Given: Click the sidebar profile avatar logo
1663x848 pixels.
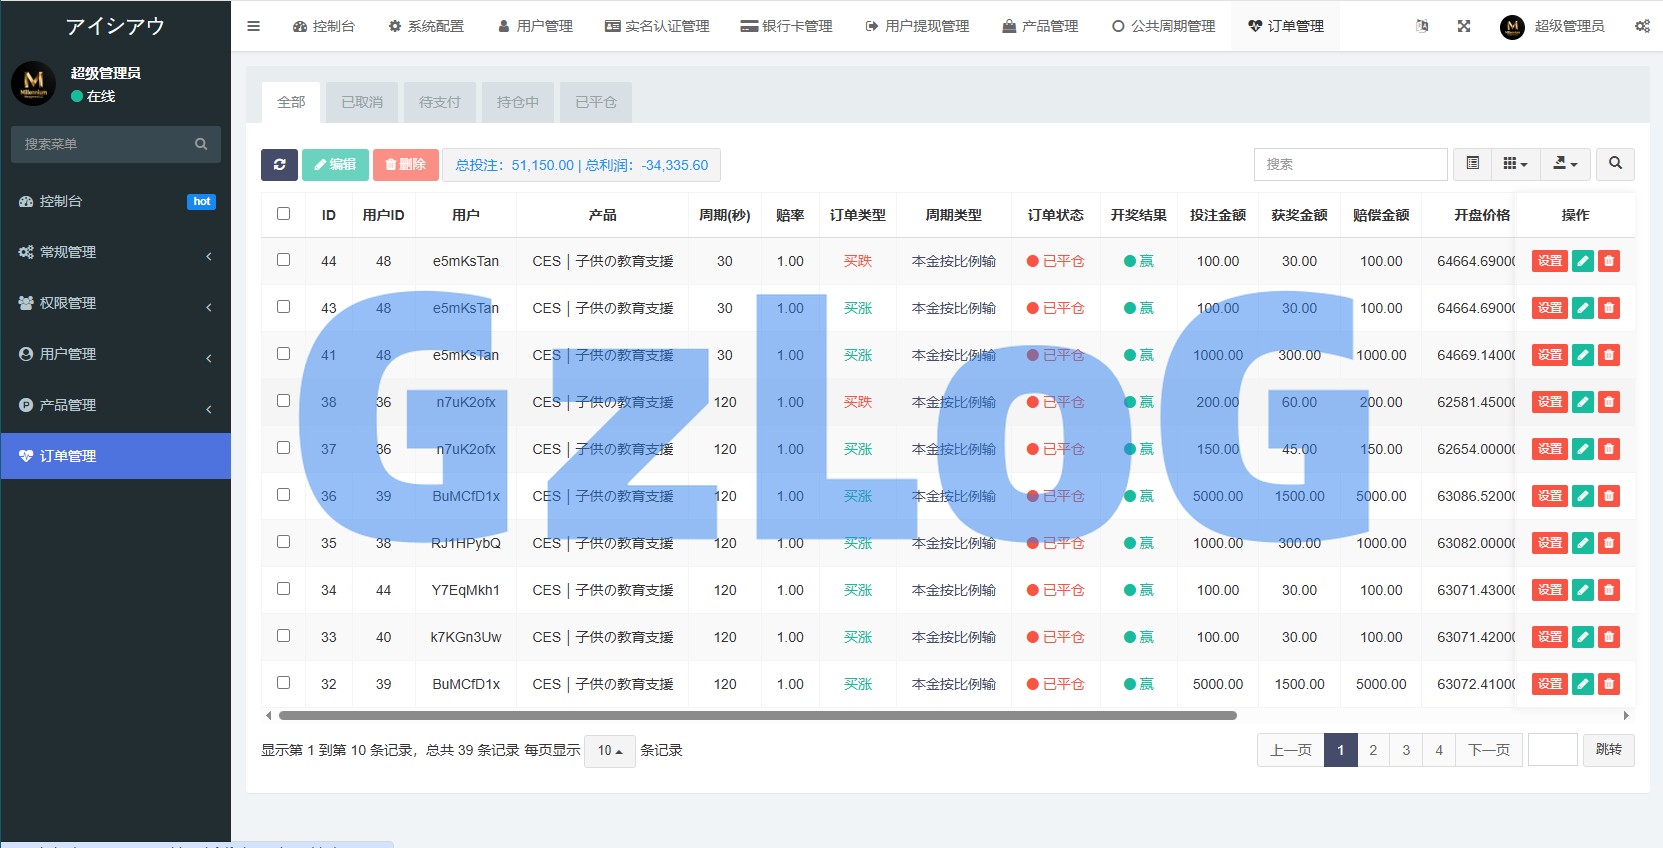Looking at the screenshot, I should click(x=34, y=83).
